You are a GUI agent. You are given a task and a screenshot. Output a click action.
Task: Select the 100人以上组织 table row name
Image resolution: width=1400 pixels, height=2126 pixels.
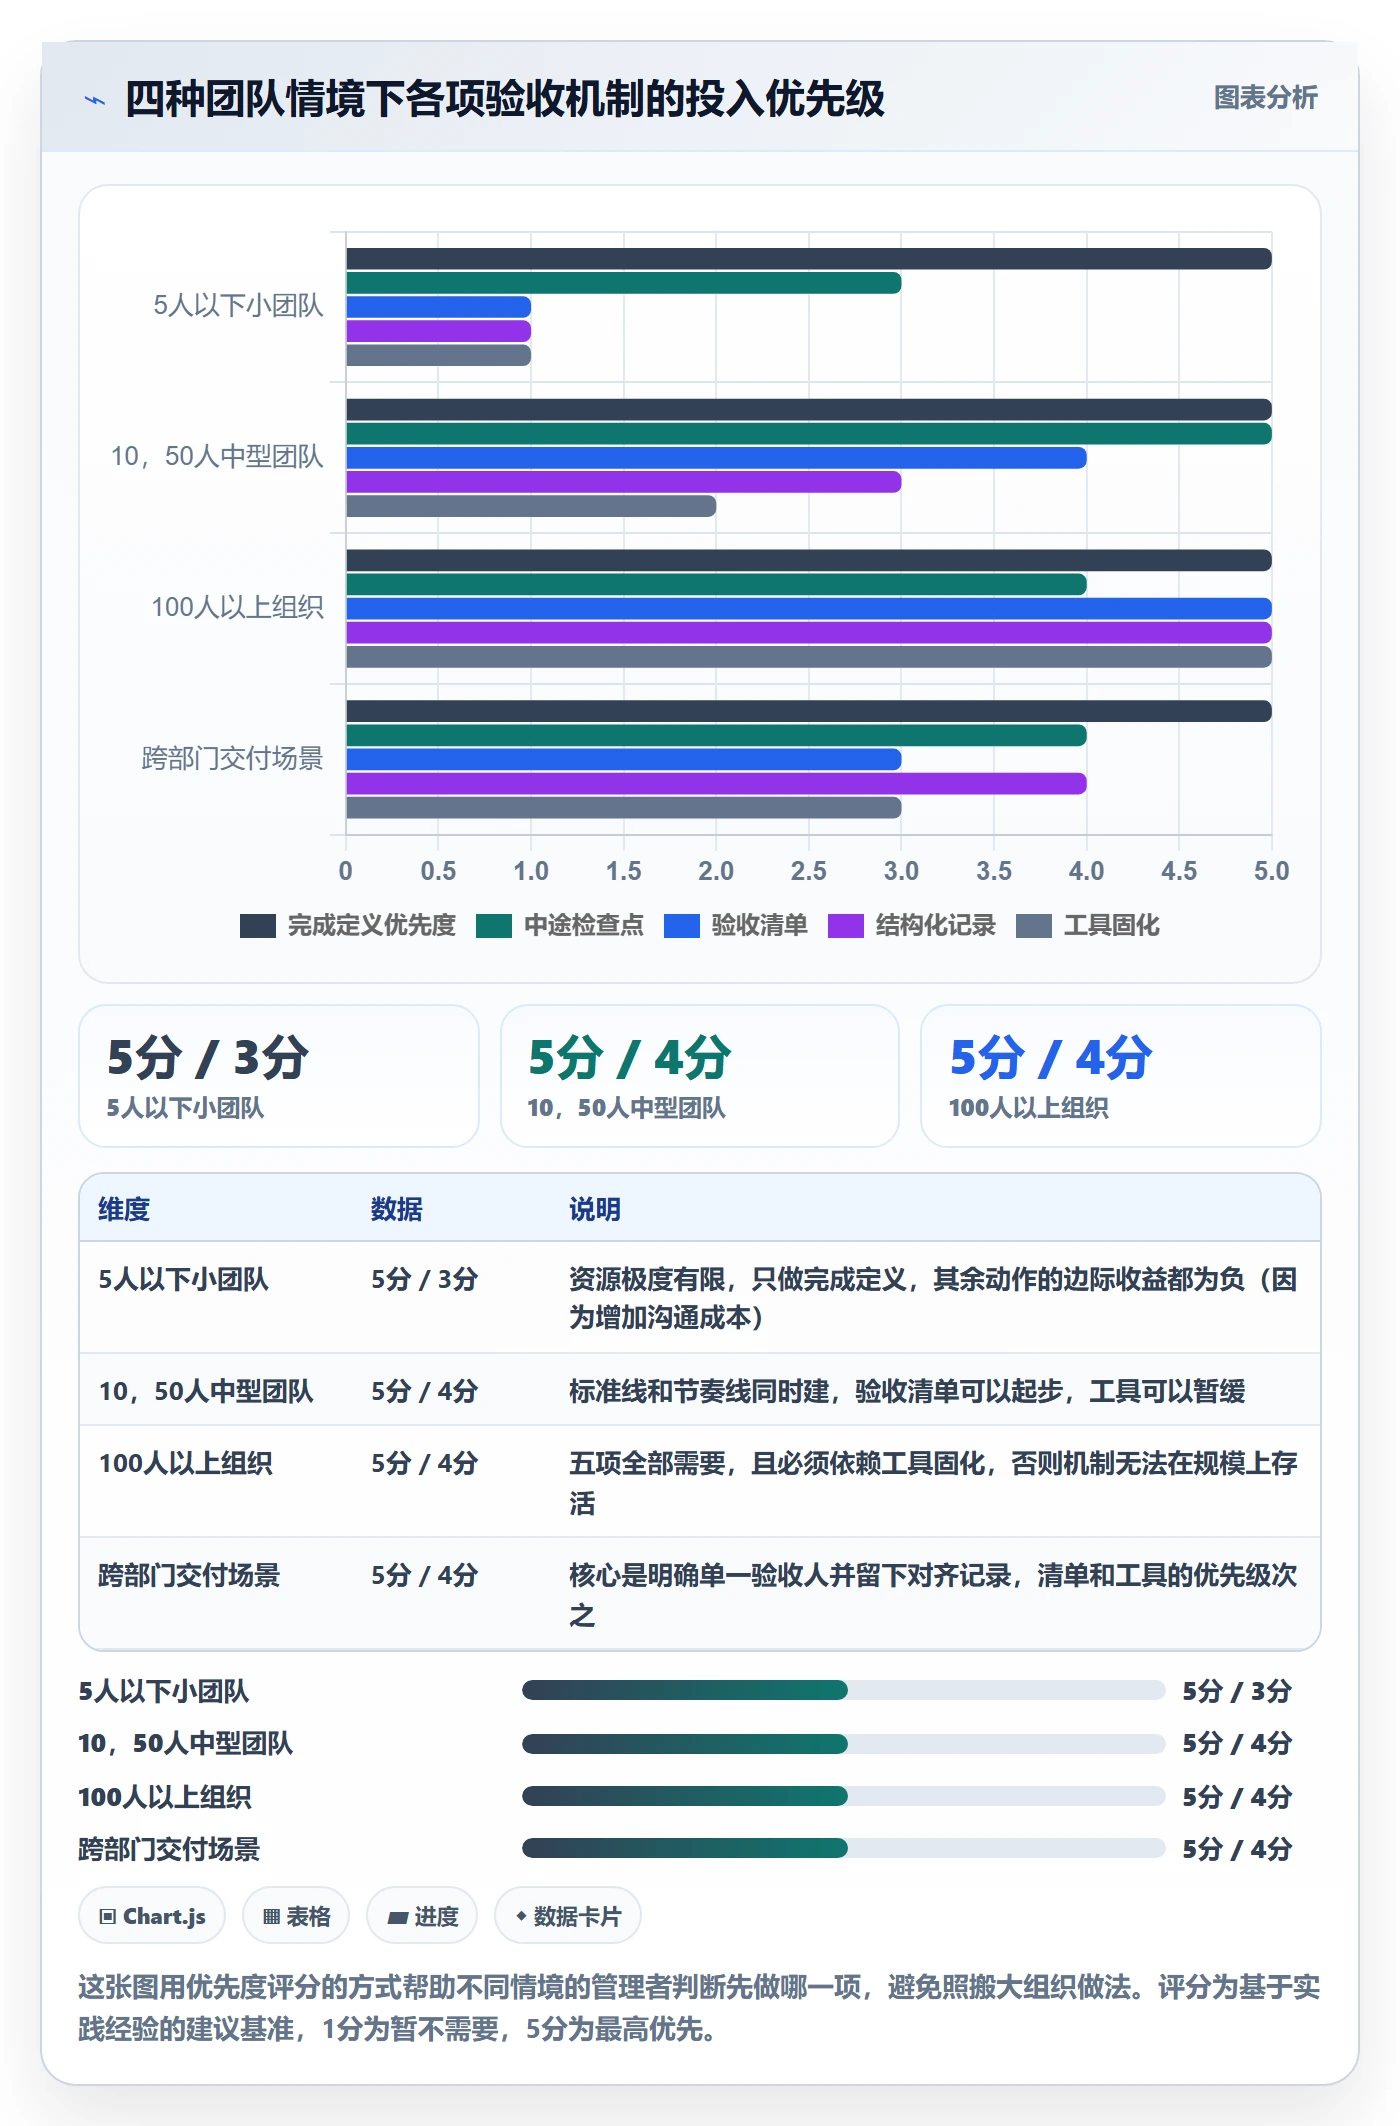point(185,1464)
